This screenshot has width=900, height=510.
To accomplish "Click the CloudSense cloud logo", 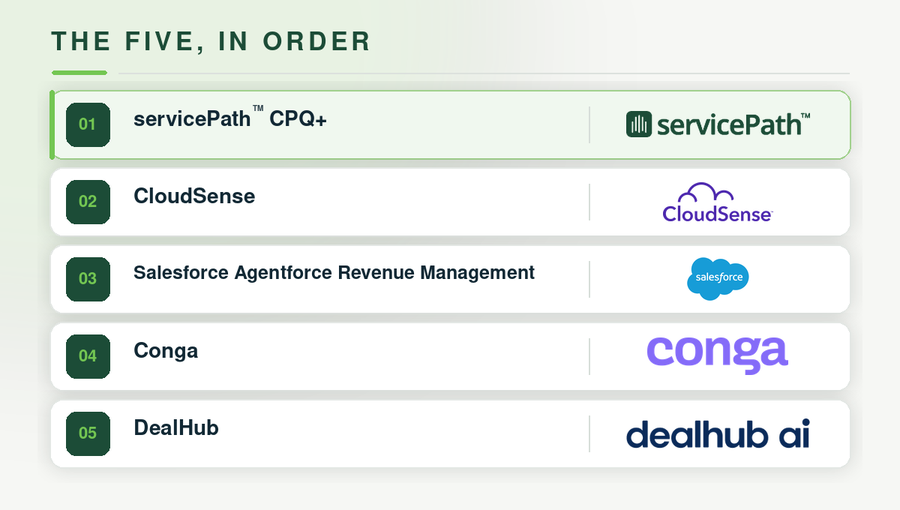I will tap(717, 203).
